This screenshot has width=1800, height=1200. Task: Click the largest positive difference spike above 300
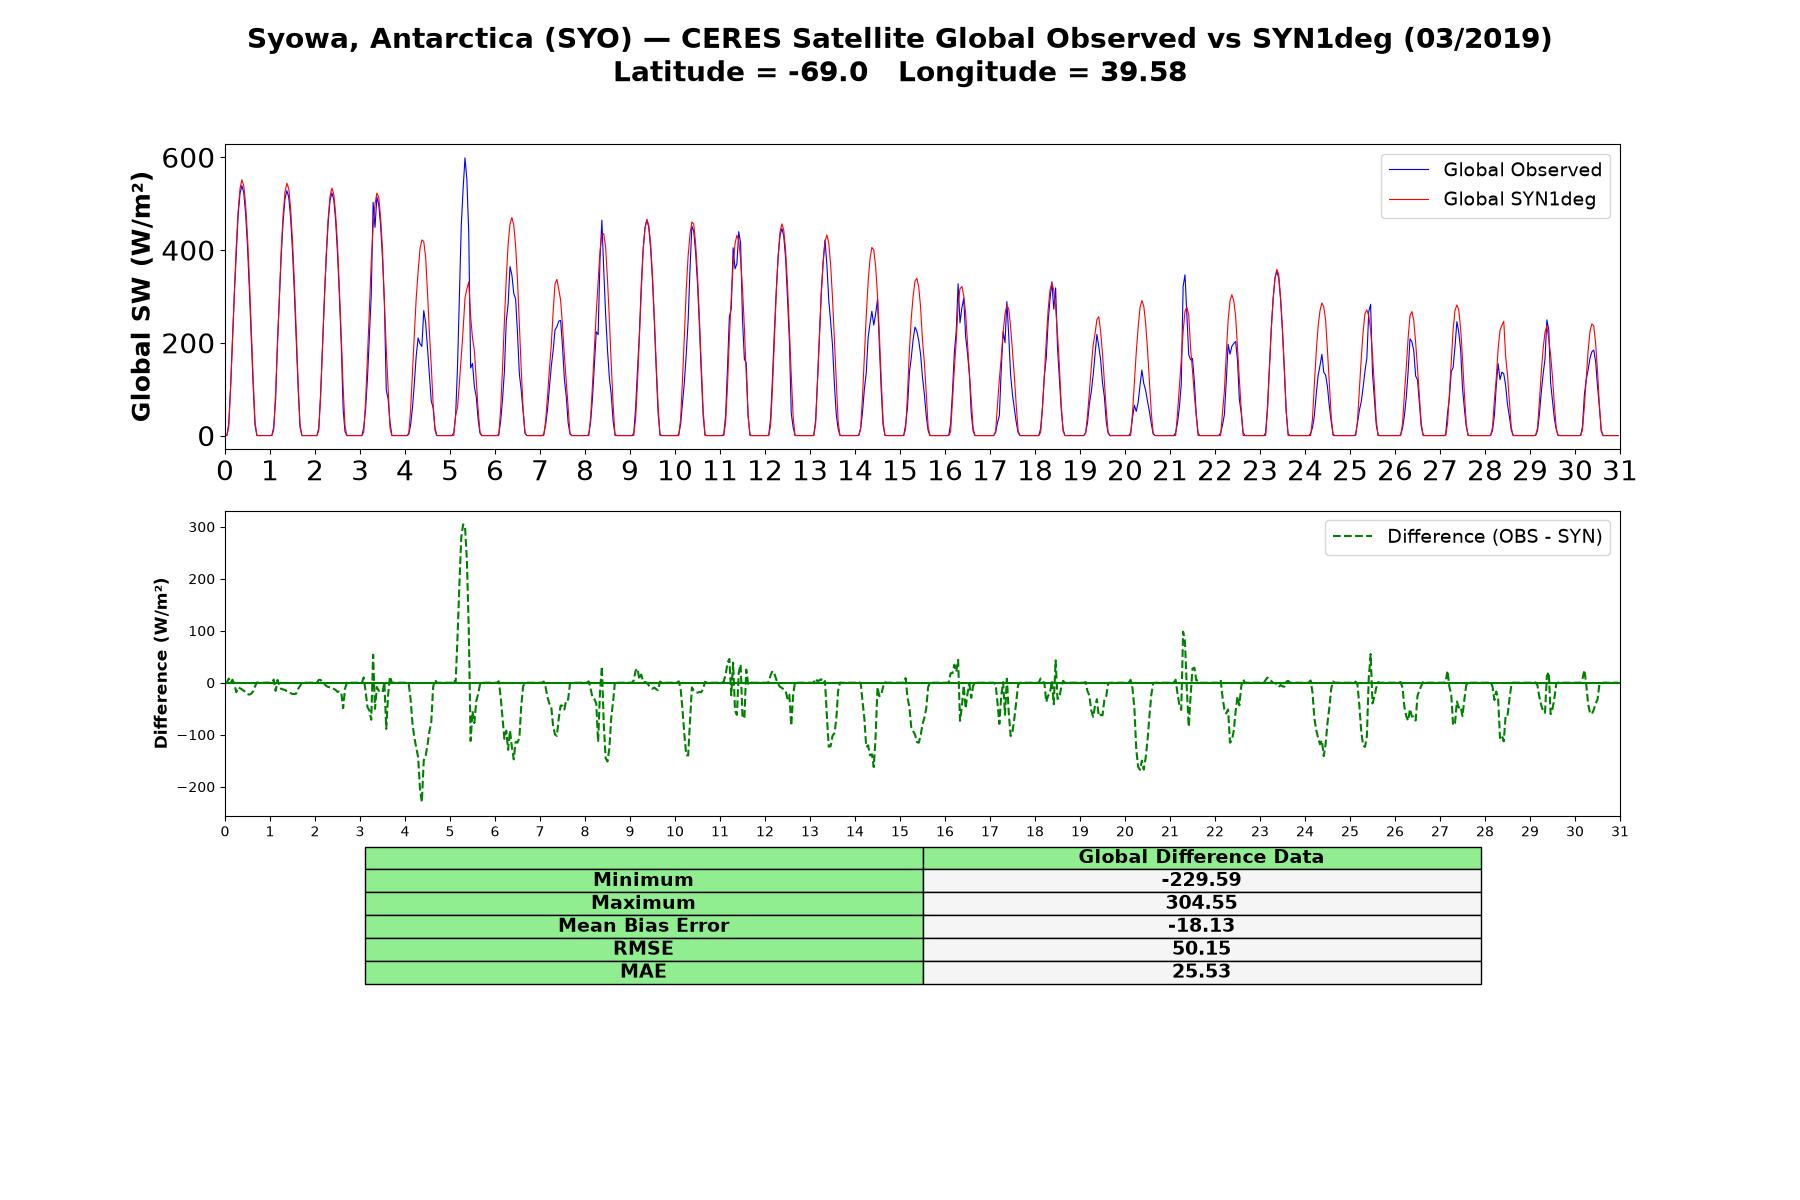point(463,526)
